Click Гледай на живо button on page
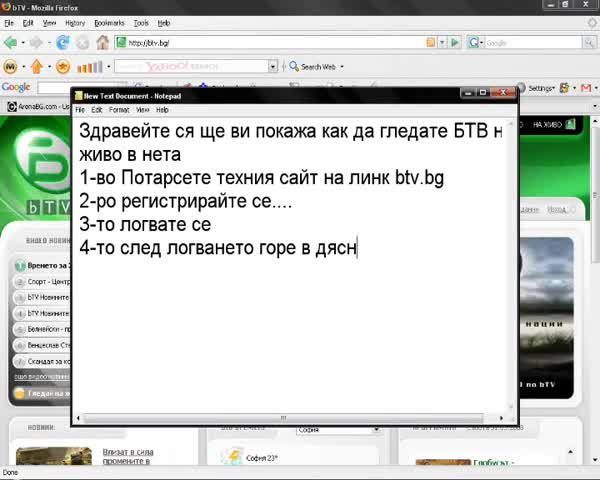Screen dimensions: 600x480 pyautogui.click(x=42, y=393)
